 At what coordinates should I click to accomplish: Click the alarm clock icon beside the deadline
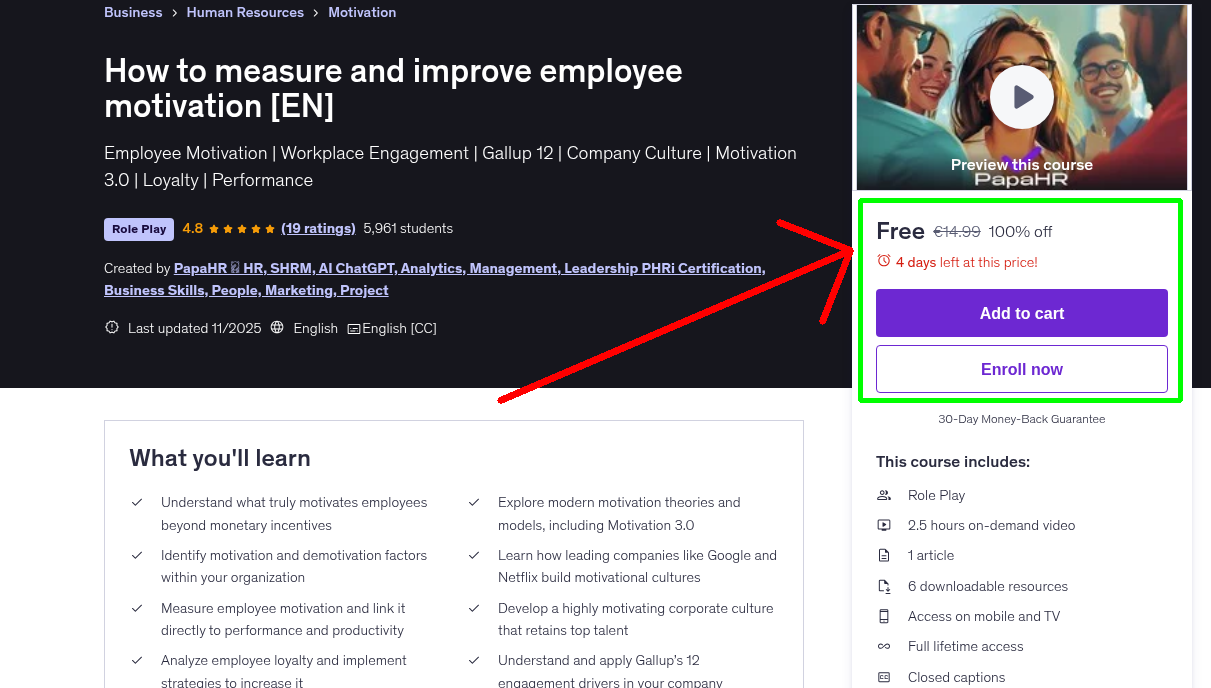click(884, 260)
